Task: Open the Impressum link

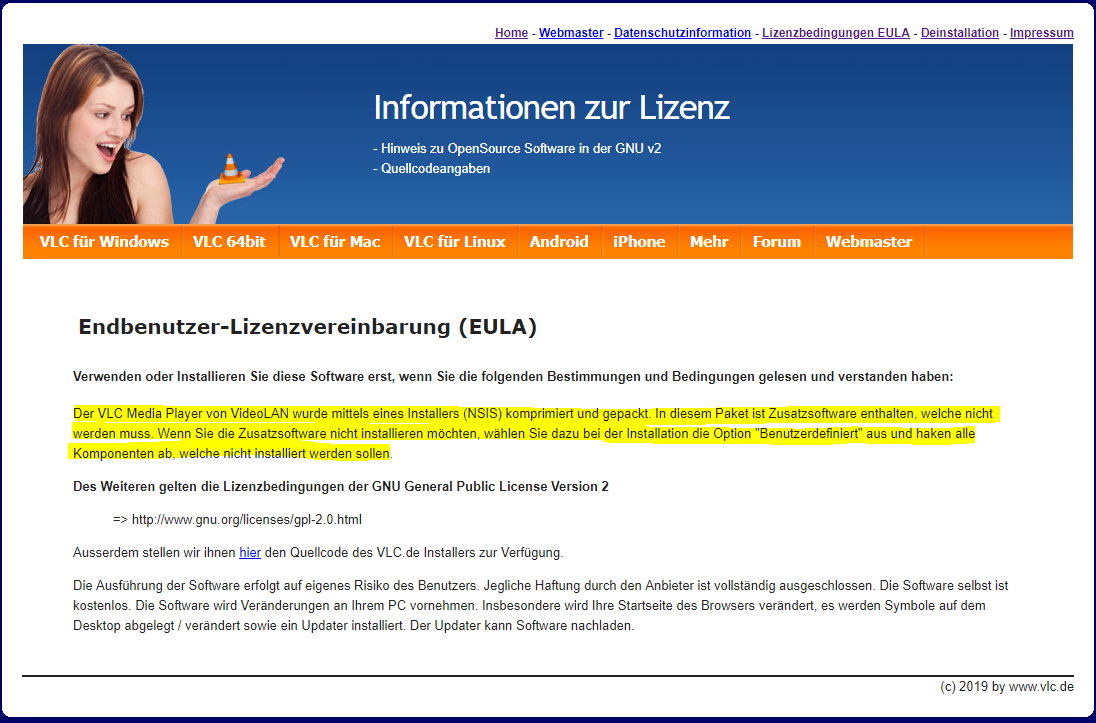Action: (x=1041, y=33)
